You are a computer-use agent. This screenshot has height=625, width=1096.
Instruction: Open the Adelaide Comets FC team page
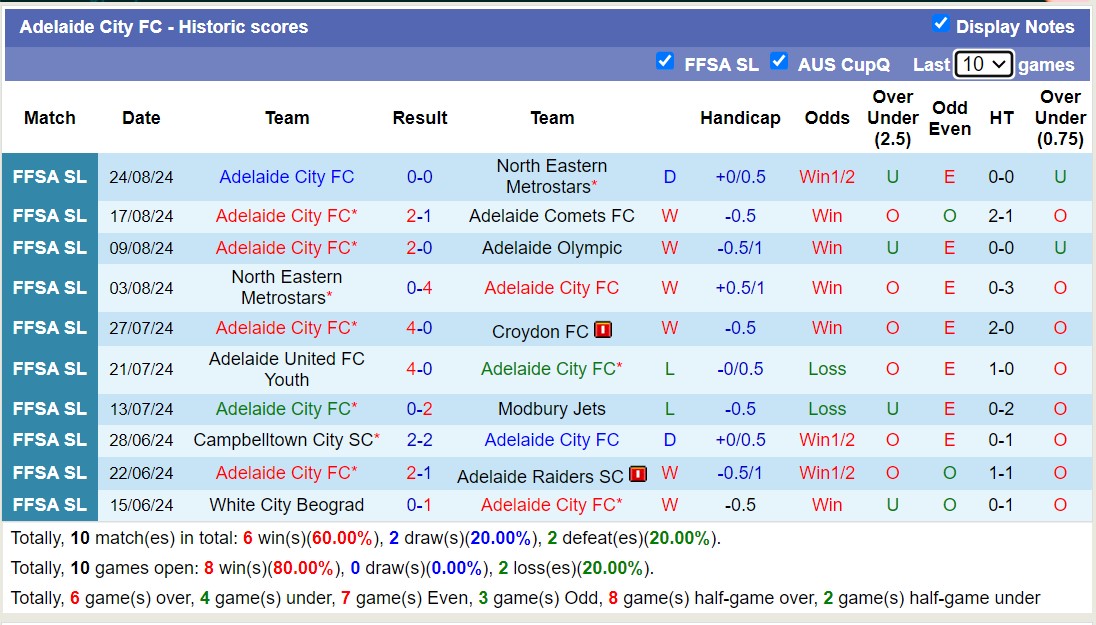(x=552, y=215)
